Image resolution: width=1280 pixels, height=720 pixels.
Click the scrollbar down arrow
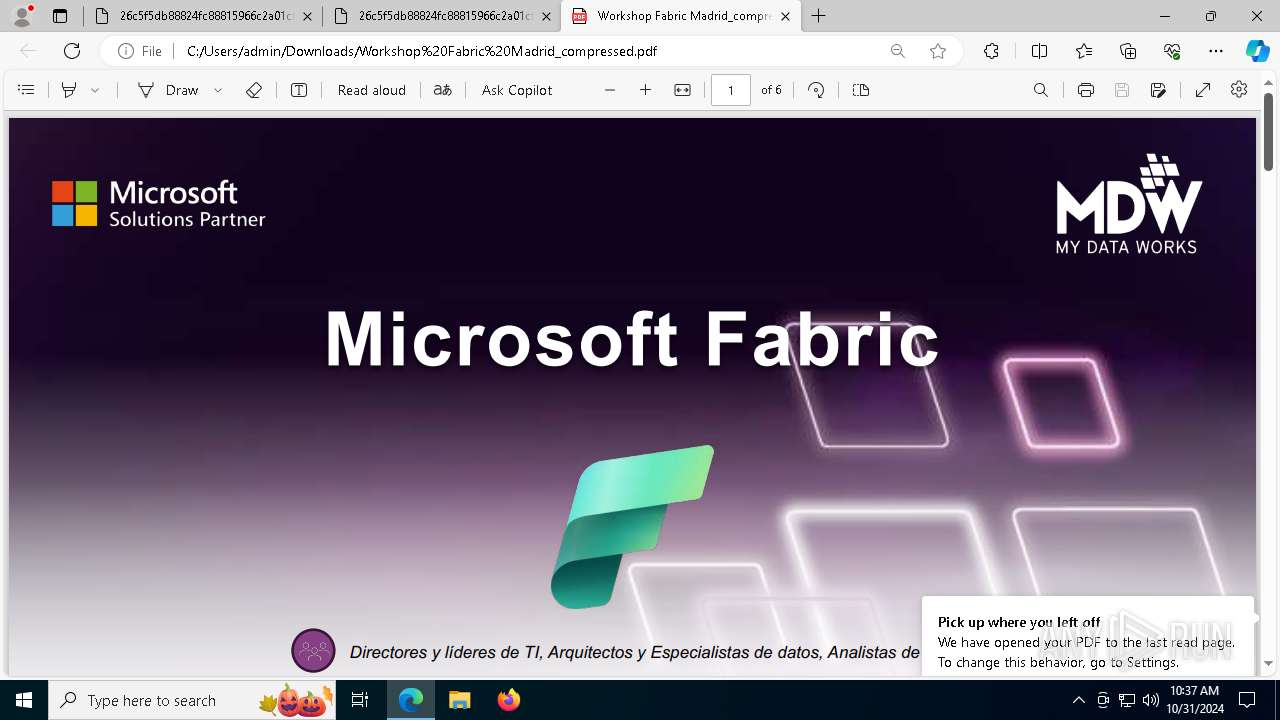point(1268,663)
